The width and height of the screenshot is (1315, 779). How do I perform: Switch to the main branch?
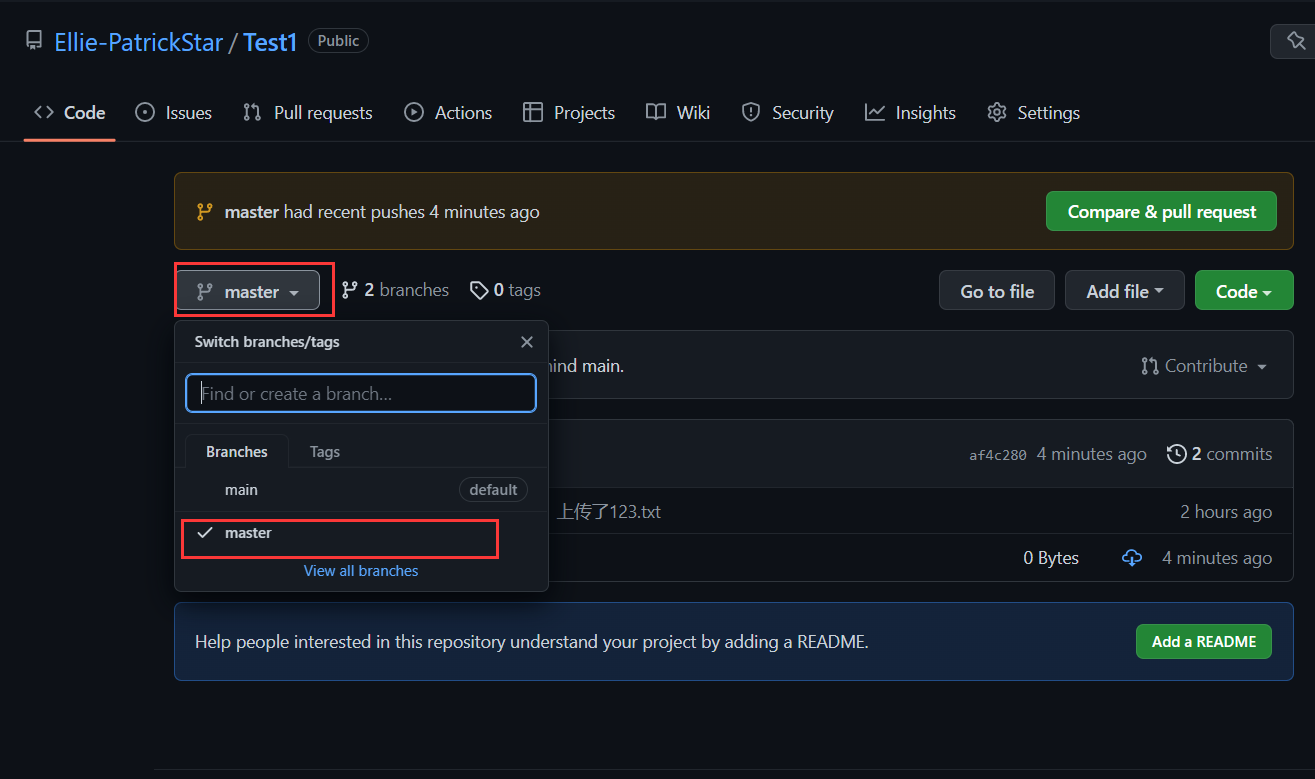(361, 490)
